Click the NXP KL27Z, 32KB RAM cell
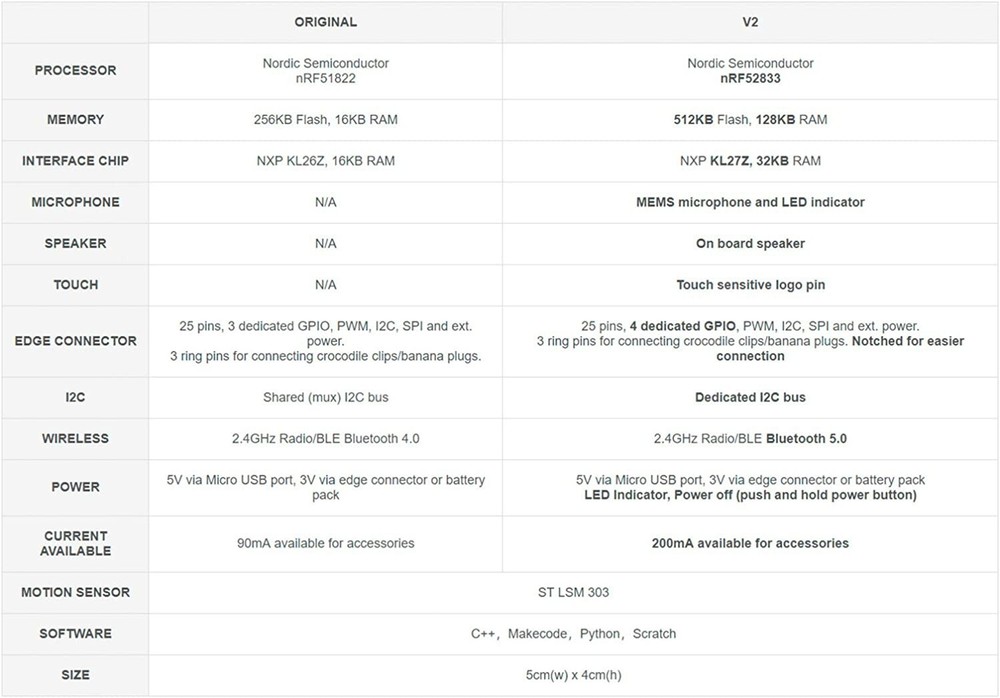This screenshot has height=698, width=1000. [x=750, y=161]
